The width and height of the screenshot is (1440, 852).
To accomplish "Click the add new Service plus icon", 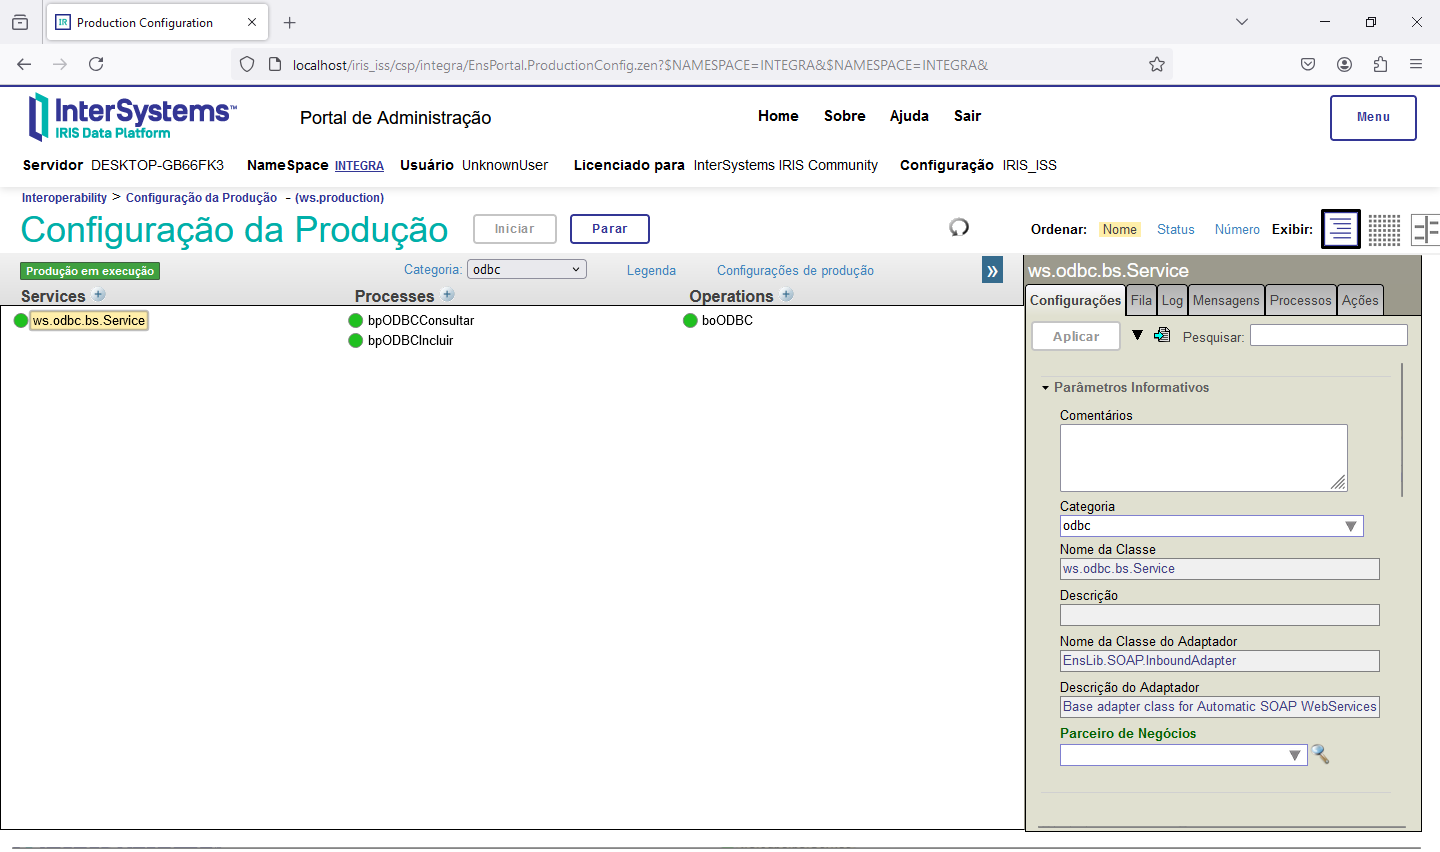I will pos(99,295).
